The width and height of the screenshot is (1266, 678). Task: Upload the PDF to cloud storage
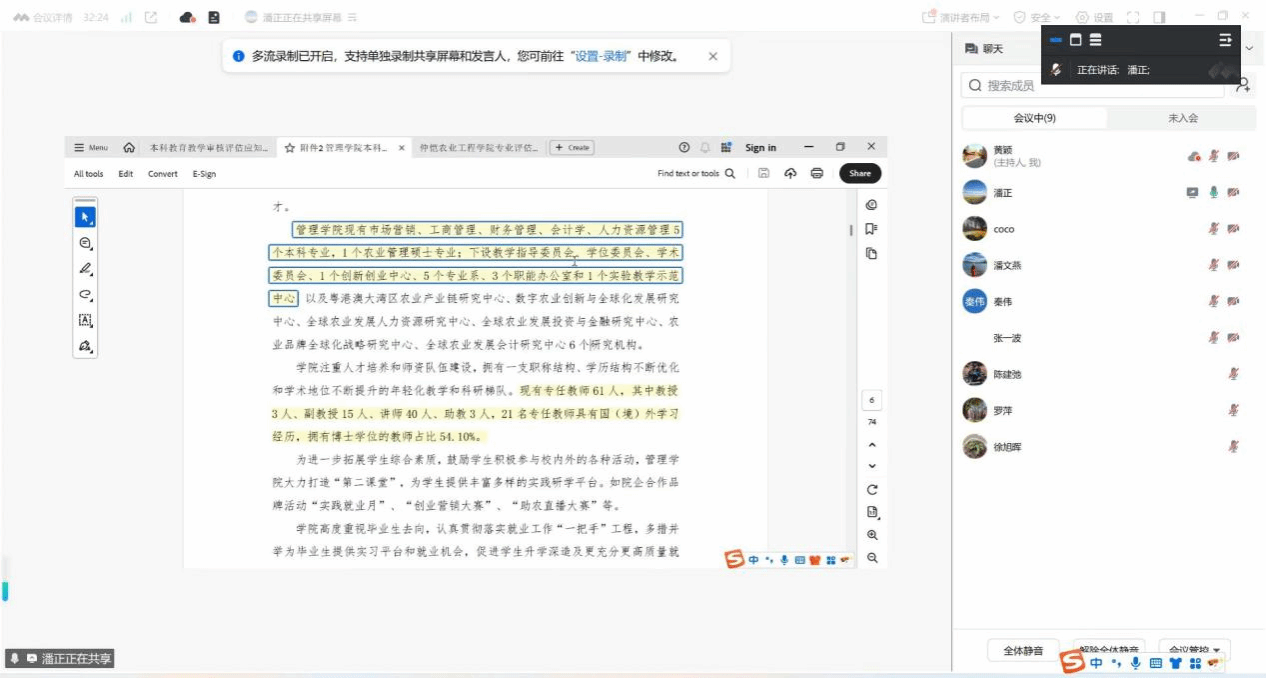(x=790, y=173)
